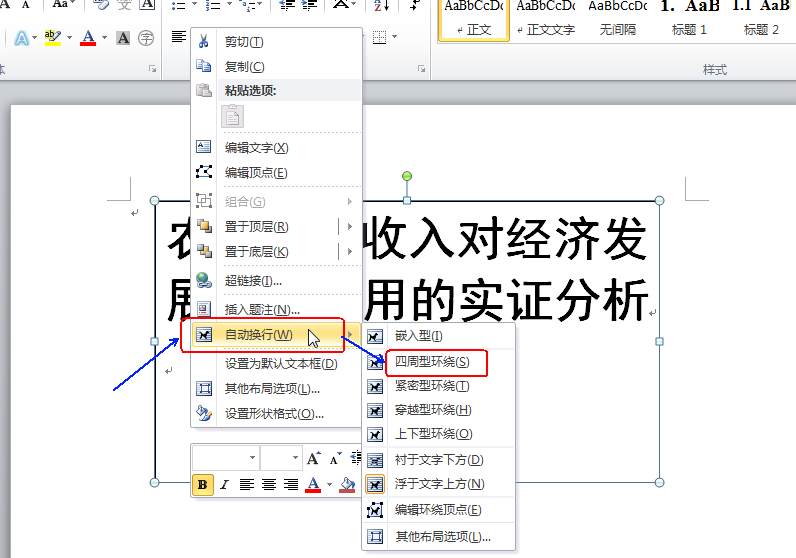The height and width of the screenshot is (558, 796).
Task: Select 衬于文字下方 option
Action: point(438,460)
